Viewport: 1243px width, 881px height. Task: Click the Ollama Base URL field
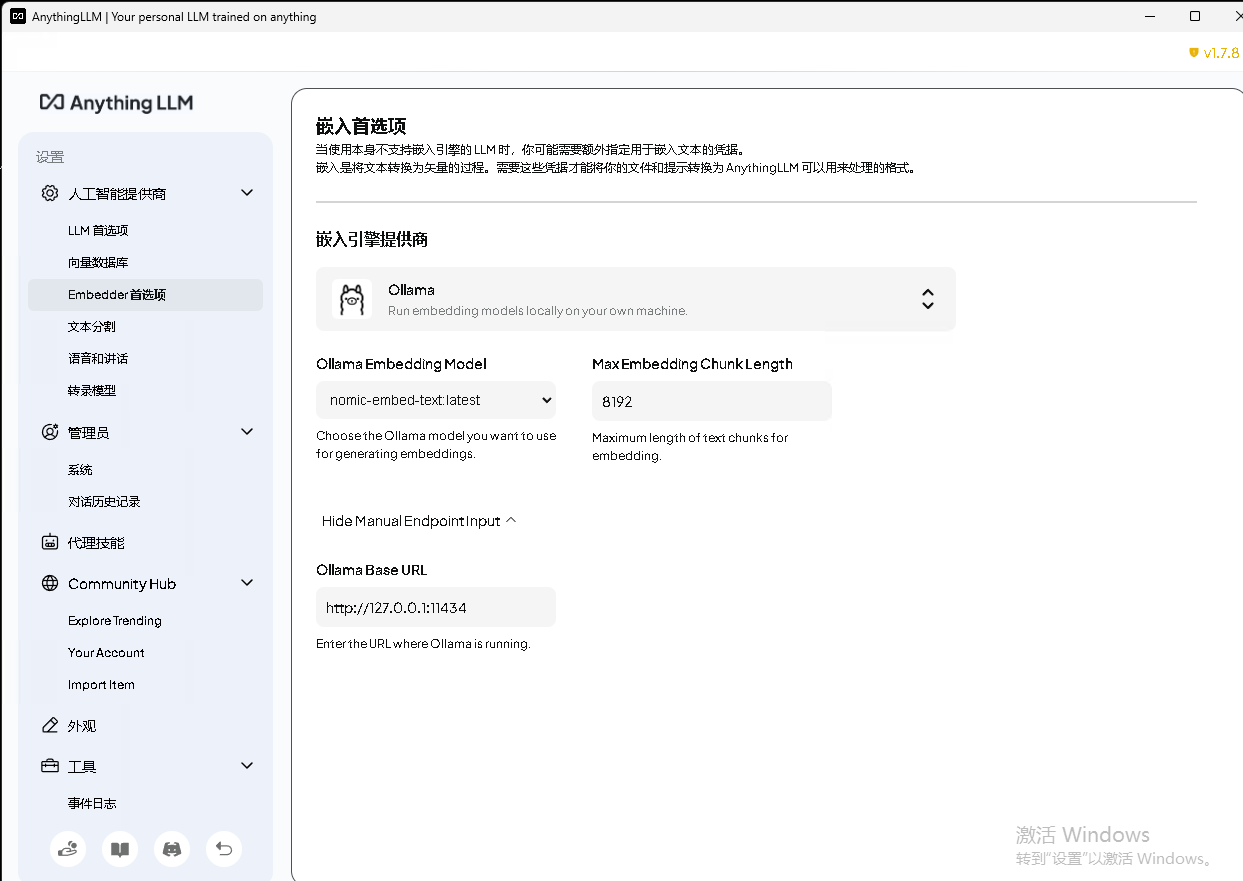click(x=436, y=607)
